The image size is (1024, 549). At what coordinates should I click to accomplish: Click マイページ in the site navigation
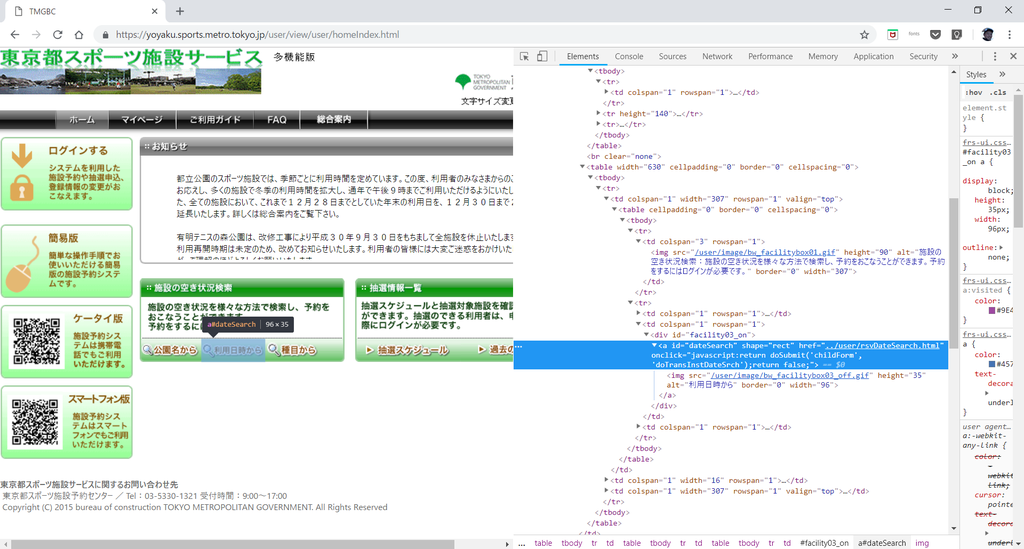[142, 119]
